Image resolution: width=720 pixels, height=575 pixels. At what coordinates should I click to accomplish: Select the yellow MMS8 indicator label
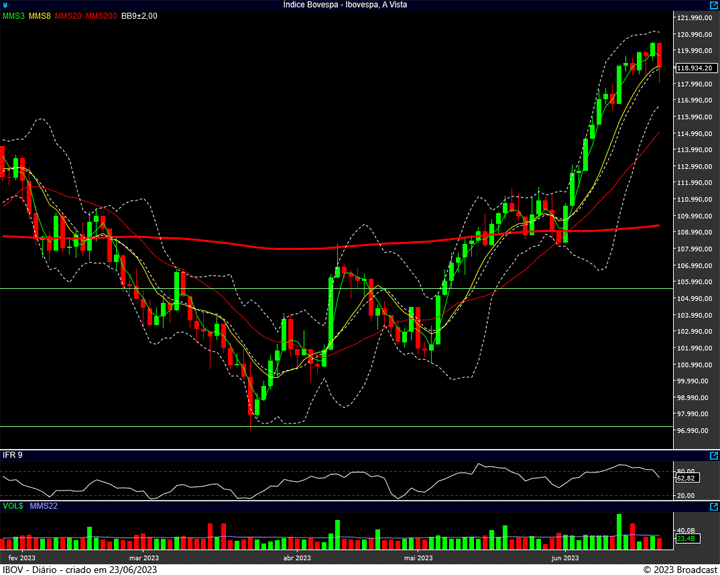tap(40, 16)
